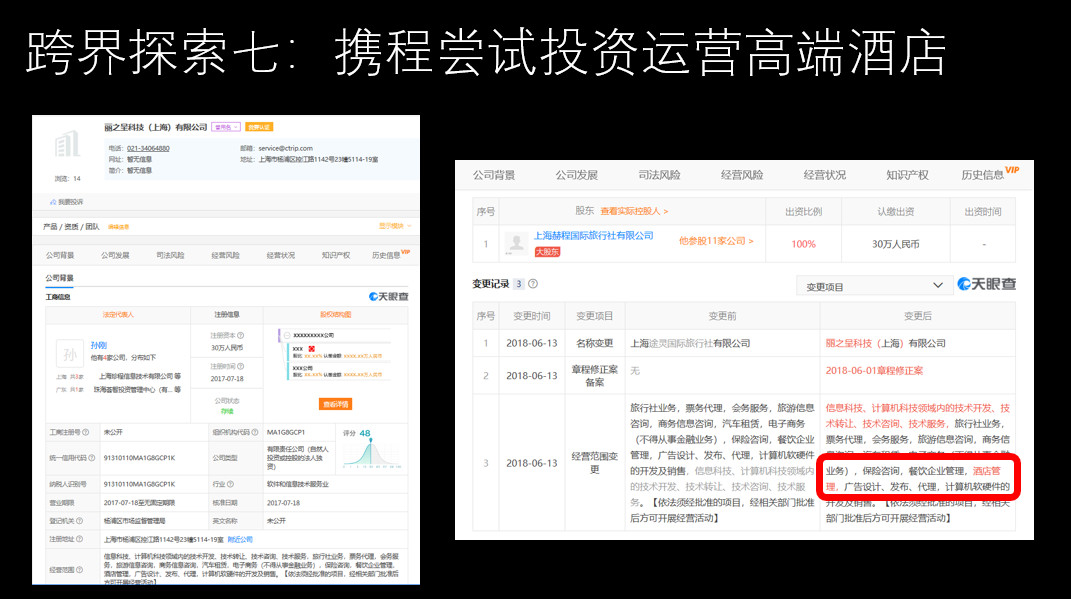This screenshot has height=599, width=1071.
Task: Open 历史信息 VIP tab in right screenshot
Action: tap(990, 174)
